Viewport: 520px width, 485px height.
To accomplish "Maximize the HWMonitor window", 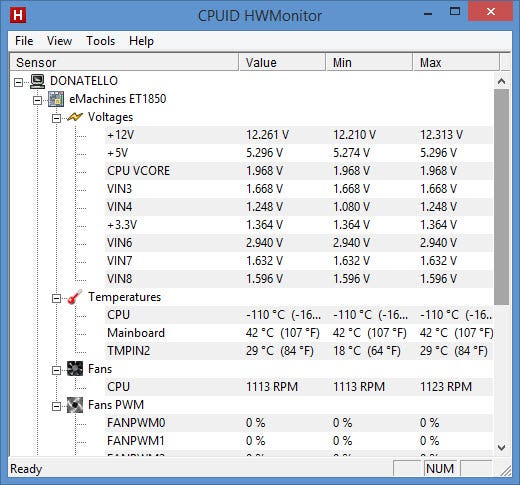I will coord(455,12).
